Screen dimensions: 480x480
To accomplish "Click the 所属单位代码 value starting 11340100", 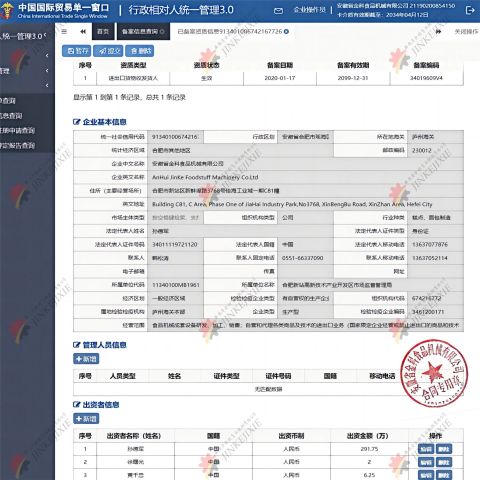I will point(175,285).
